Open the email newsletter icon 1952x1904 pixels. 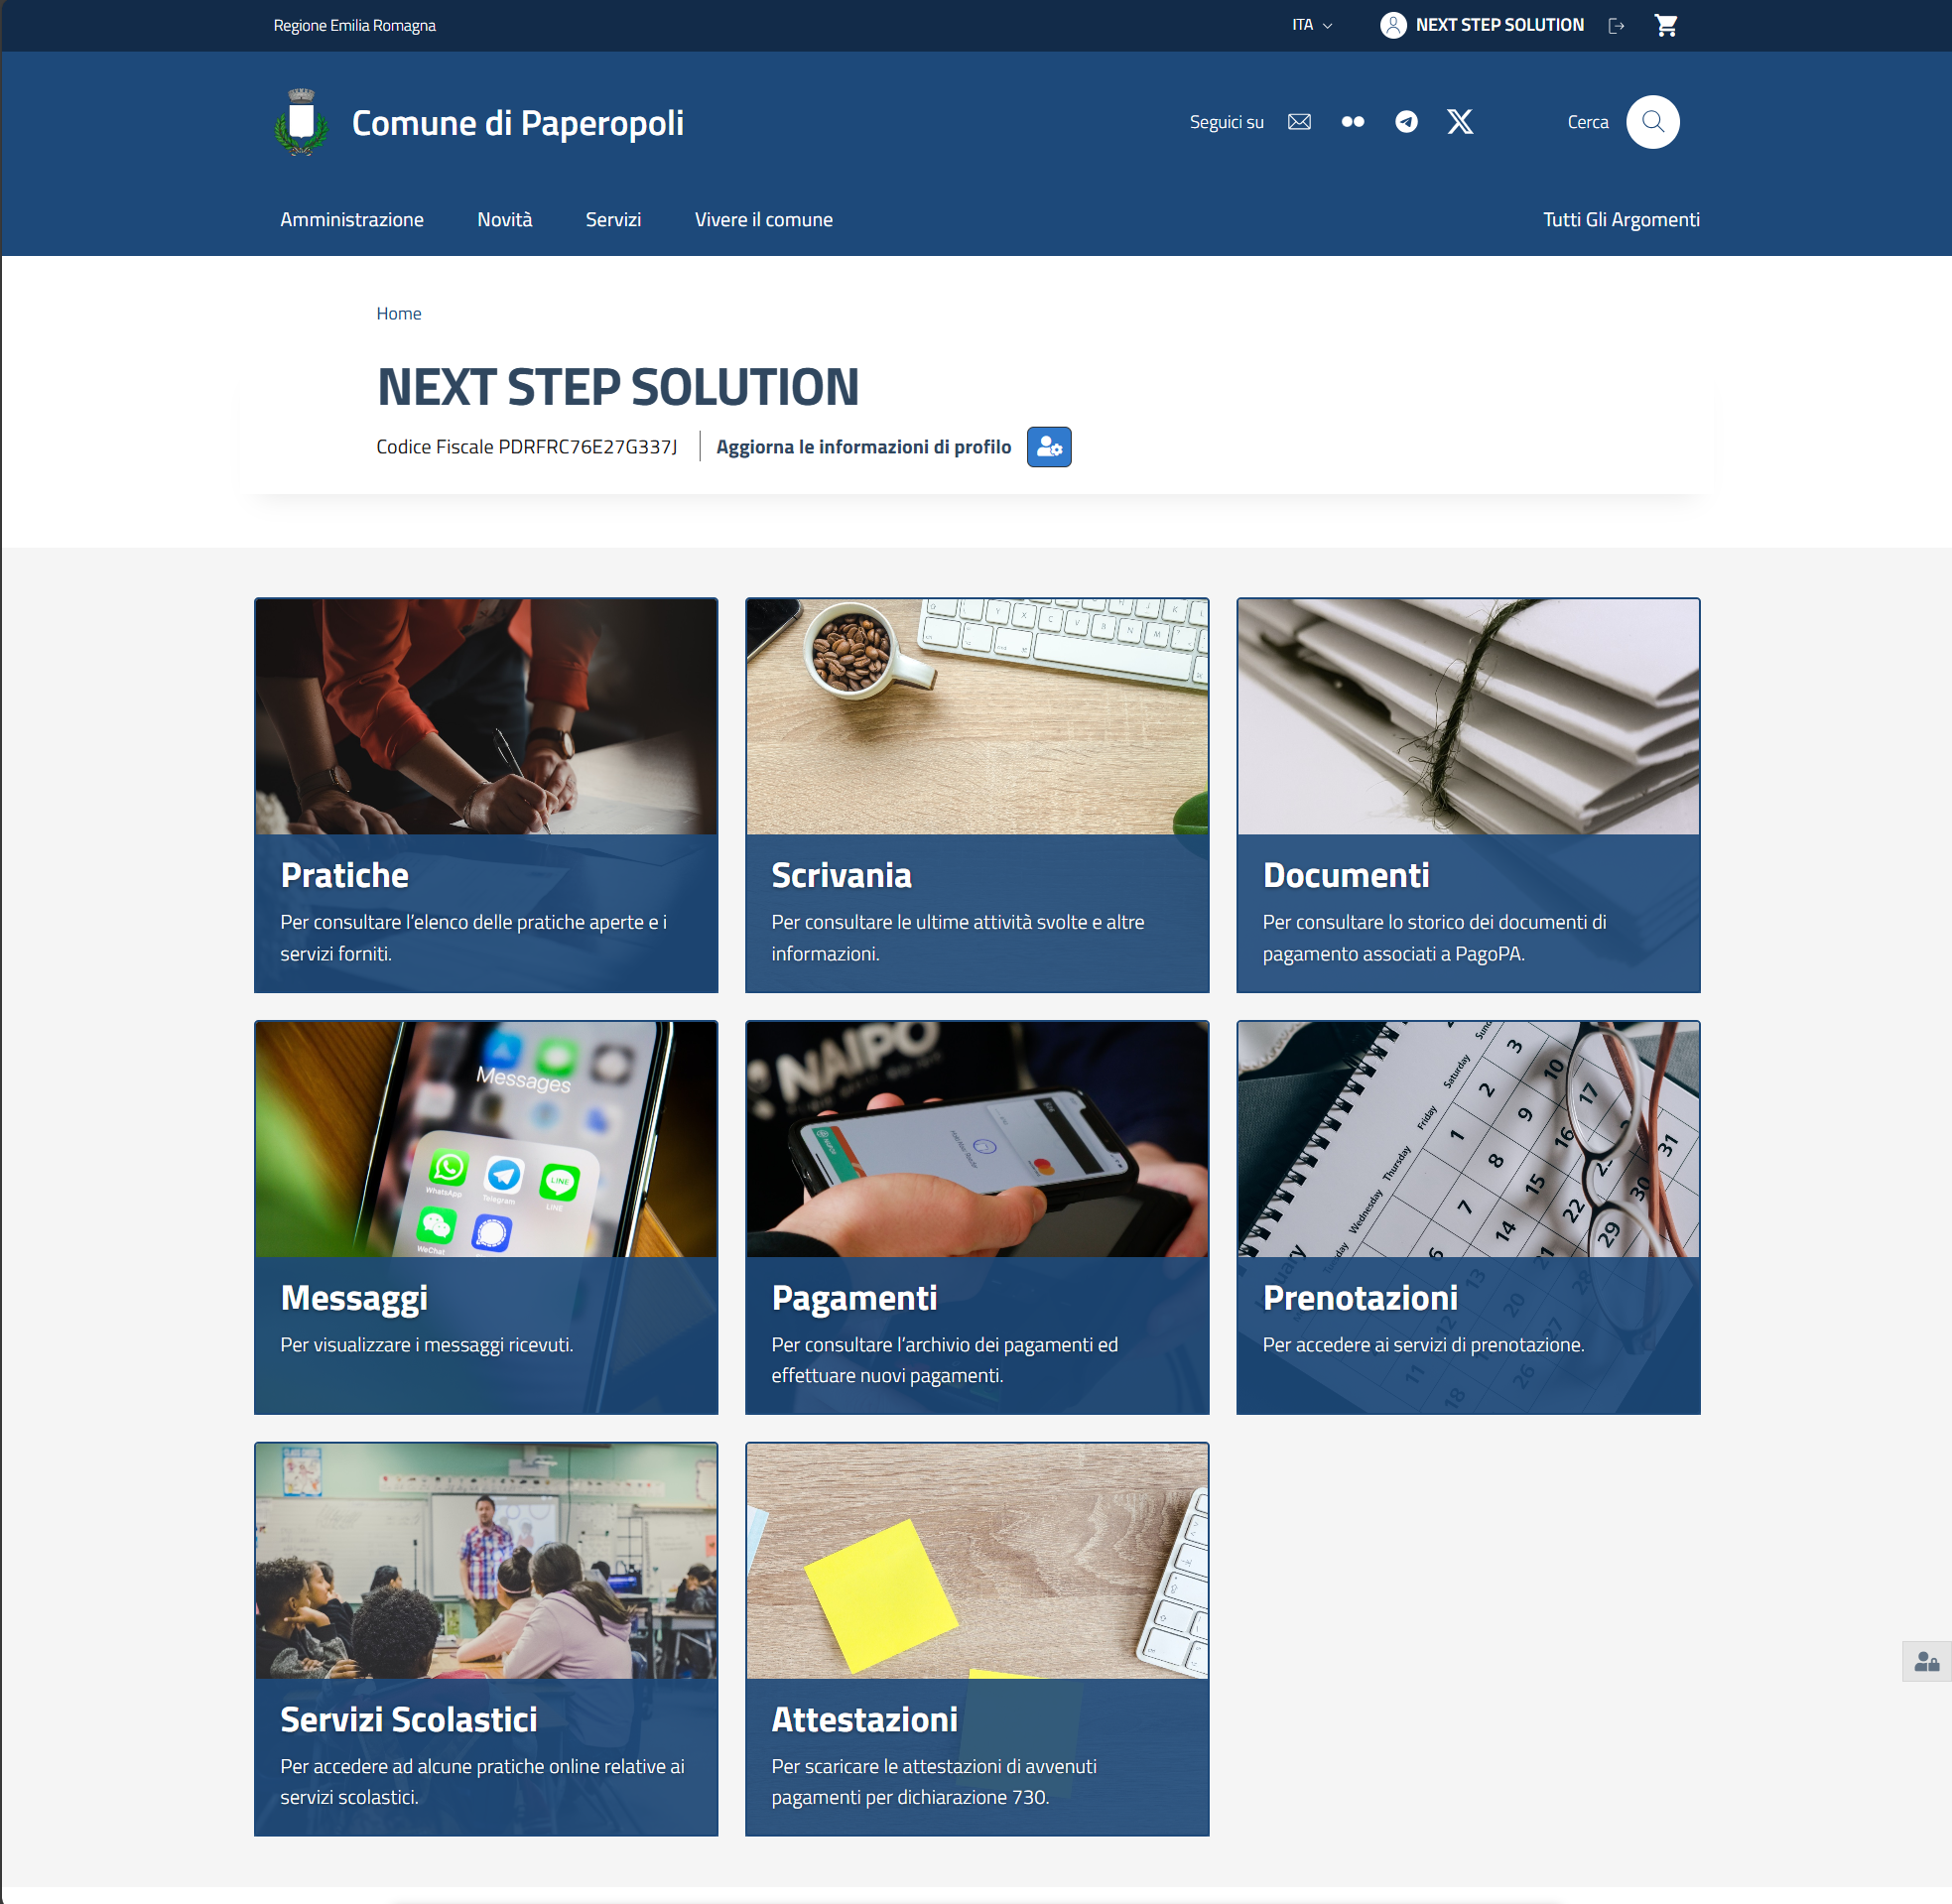1299,122
